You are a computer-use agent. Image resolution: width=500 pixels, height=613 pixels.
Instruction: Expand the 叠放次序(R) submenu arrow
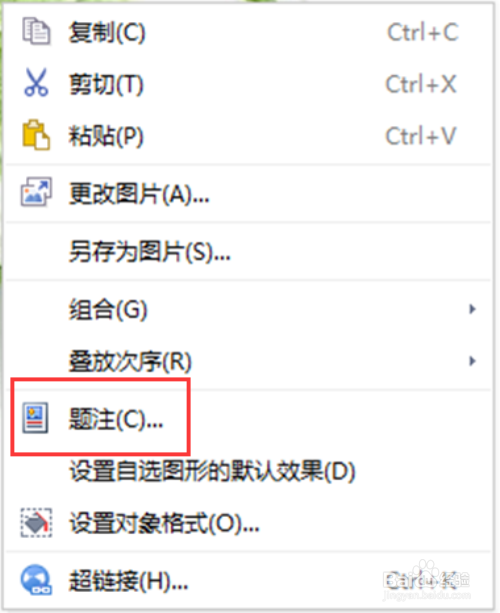(x=472, y=360)
